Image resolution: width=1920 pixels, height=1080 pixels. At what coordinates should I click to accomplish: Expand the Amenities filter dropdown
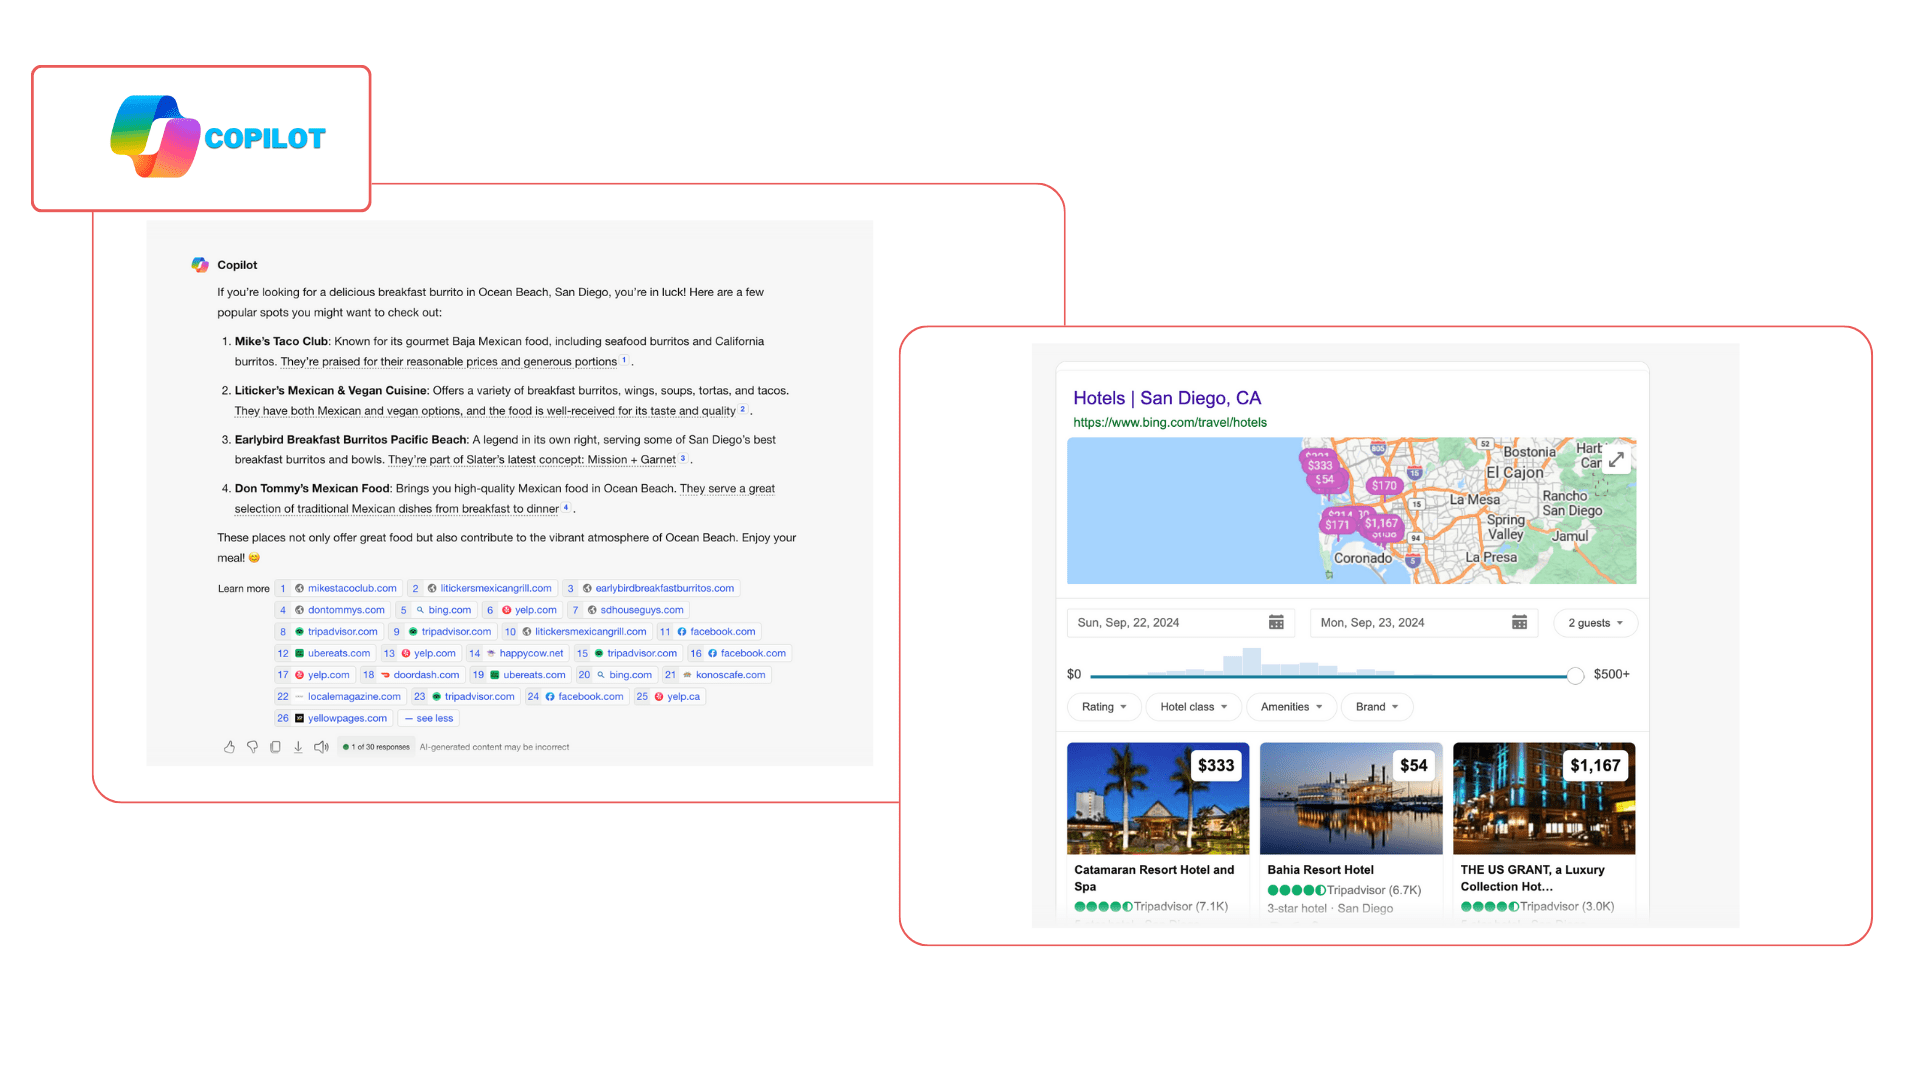click(x=1291, y=707)
